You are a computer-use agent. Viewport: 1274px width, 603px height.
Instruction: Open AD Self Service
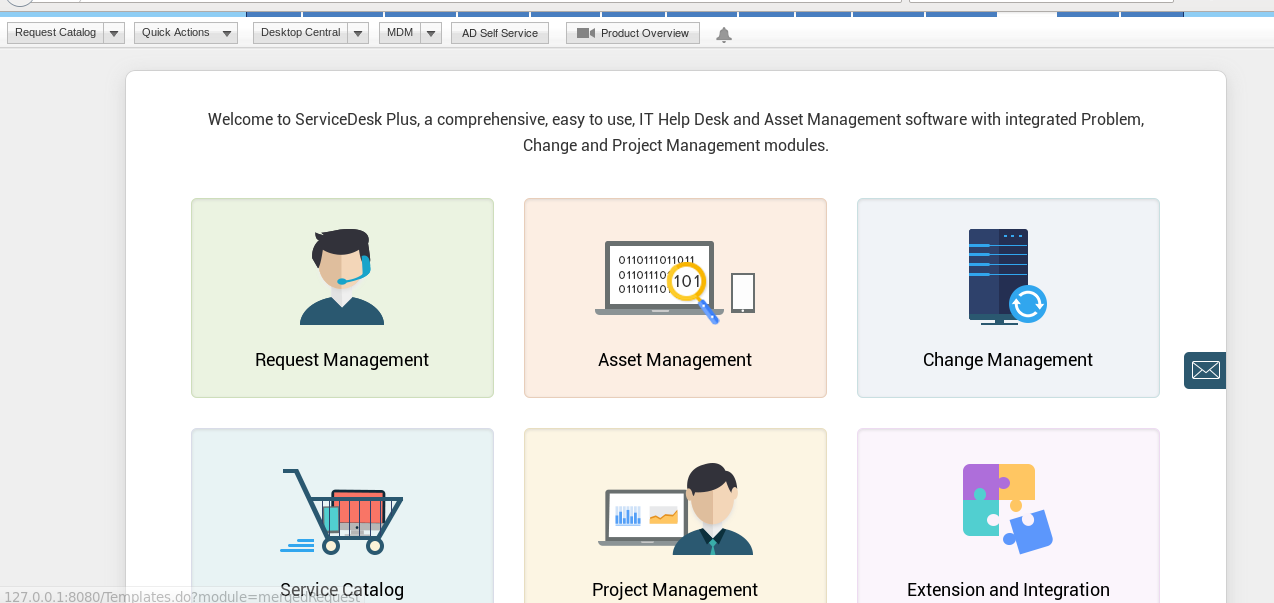500,33
